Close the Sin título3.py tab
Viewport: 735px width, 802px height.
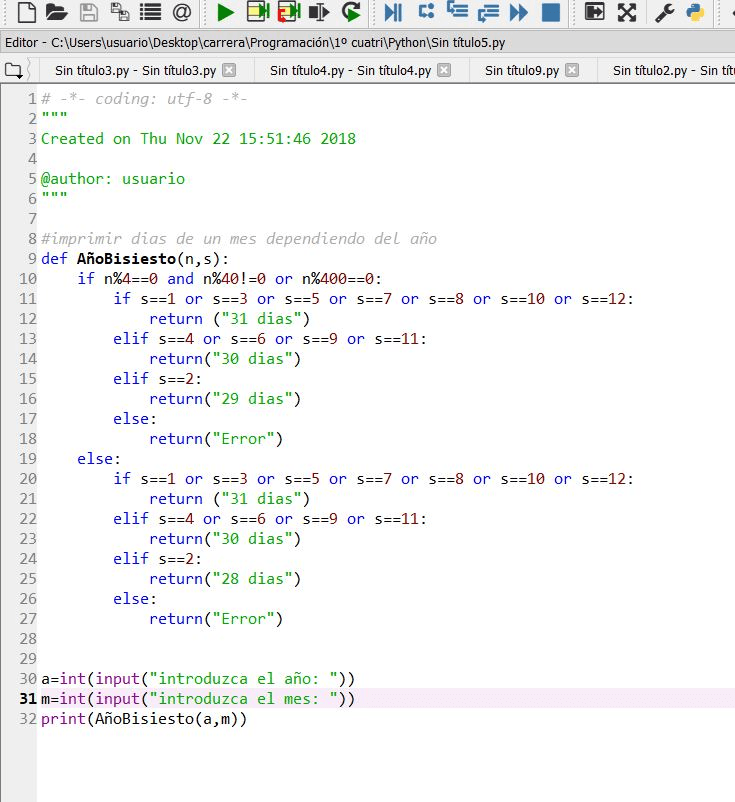coord(228,70)
